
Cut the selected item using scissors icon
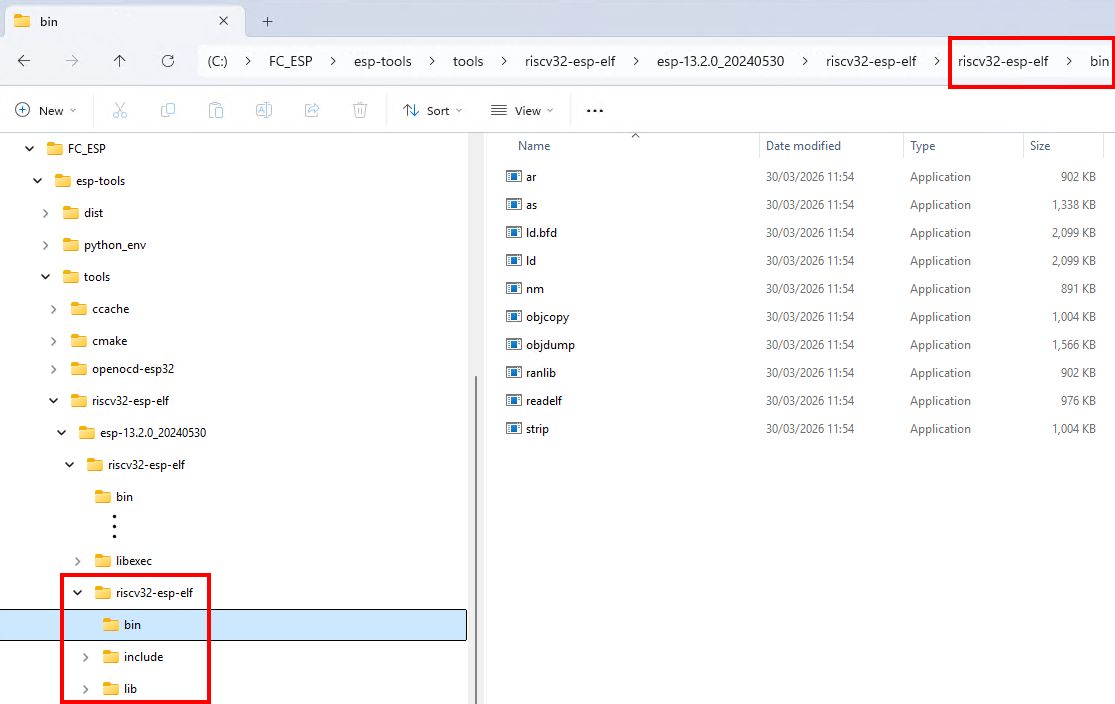click(119, 110)
